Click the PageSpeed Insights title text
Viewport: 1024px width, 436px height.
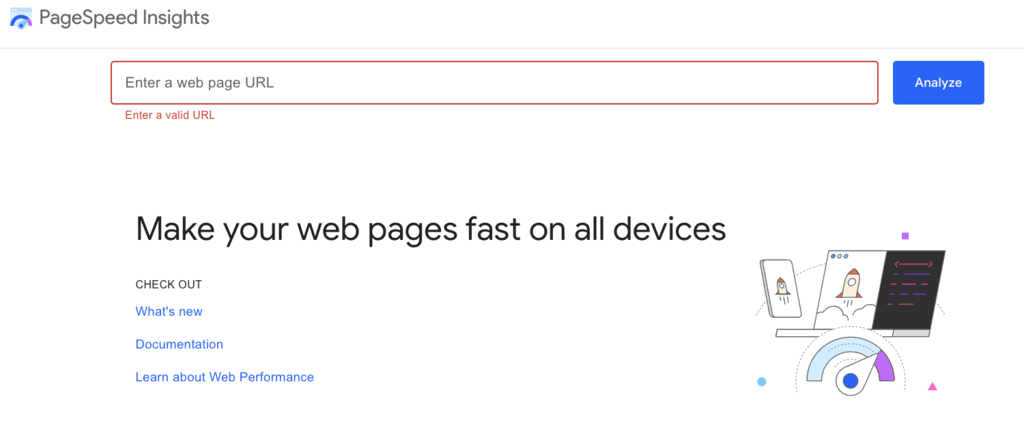click(x=124, y=18)
